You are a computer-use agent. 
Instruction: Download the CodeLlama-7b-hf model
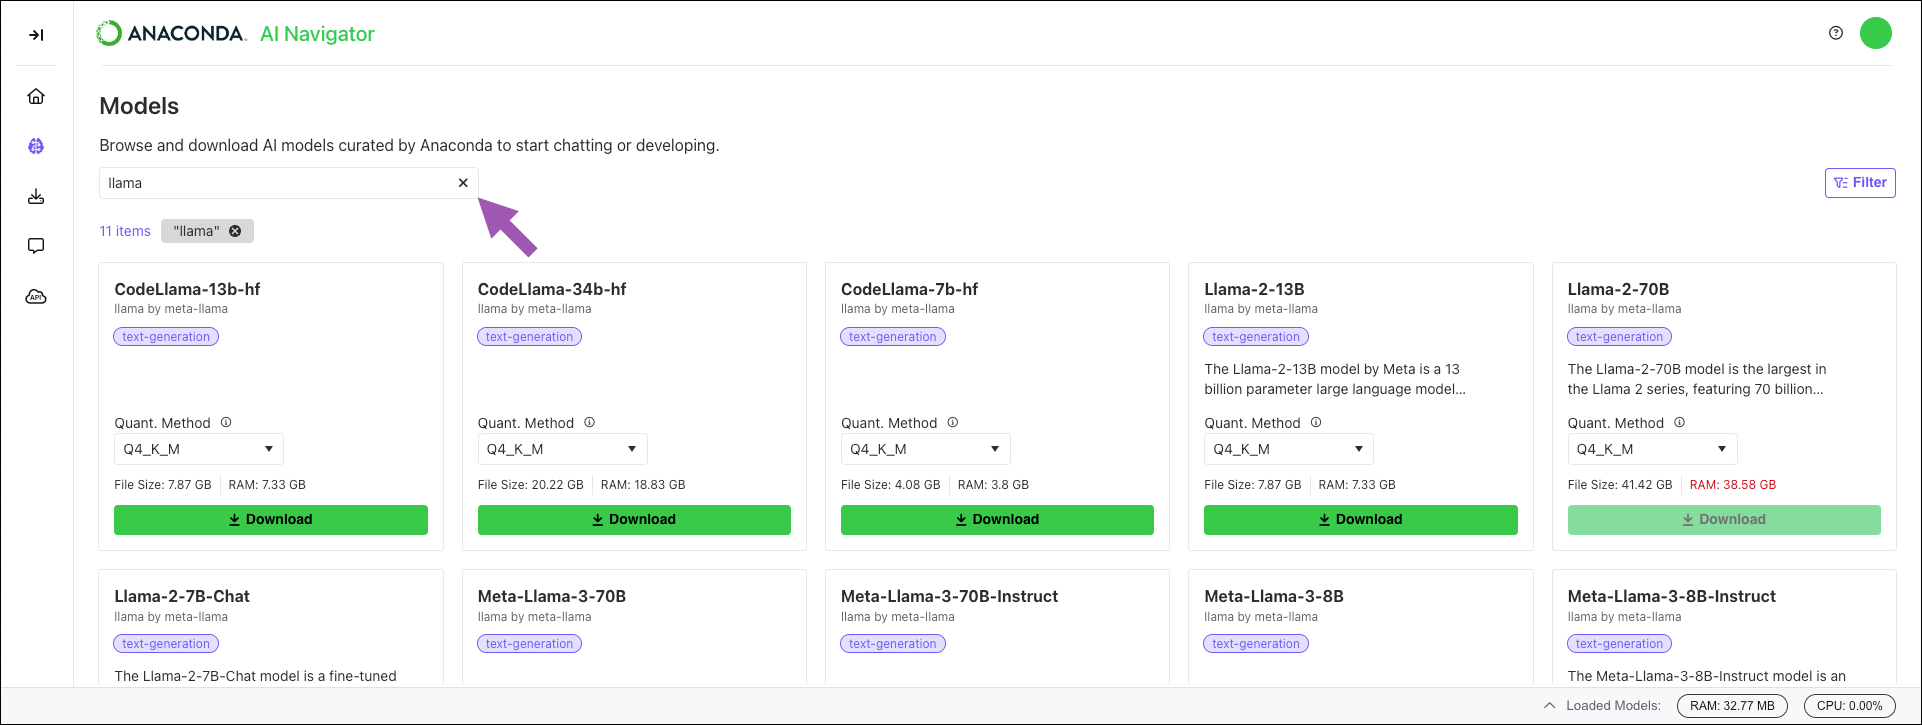coord(997,520)
